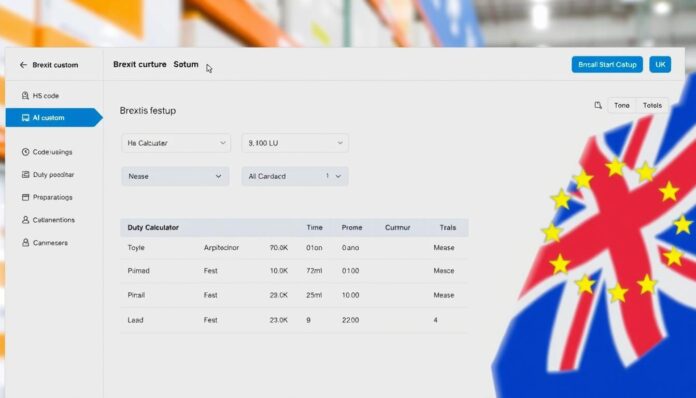Click the Bntall Start Catup button

pos(607,64)
